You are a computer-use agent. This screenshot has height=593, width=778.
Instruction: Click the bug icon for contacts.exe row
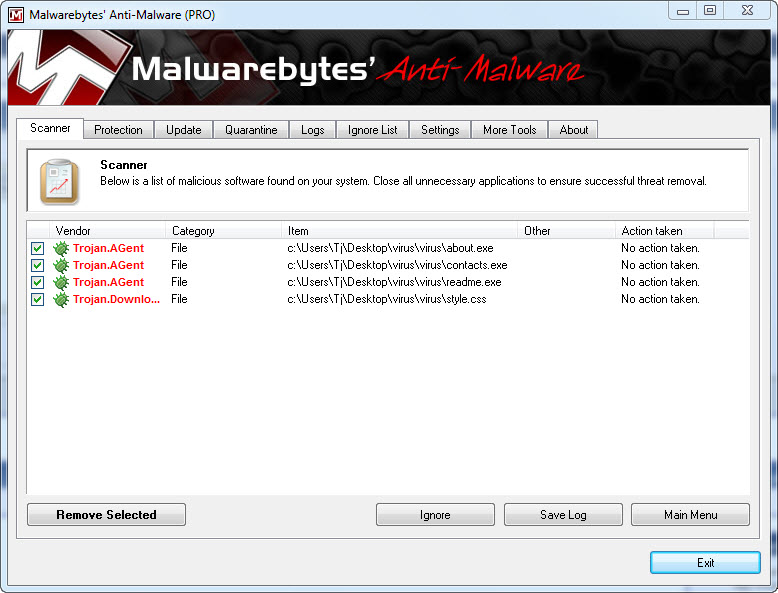click(61, 265)
